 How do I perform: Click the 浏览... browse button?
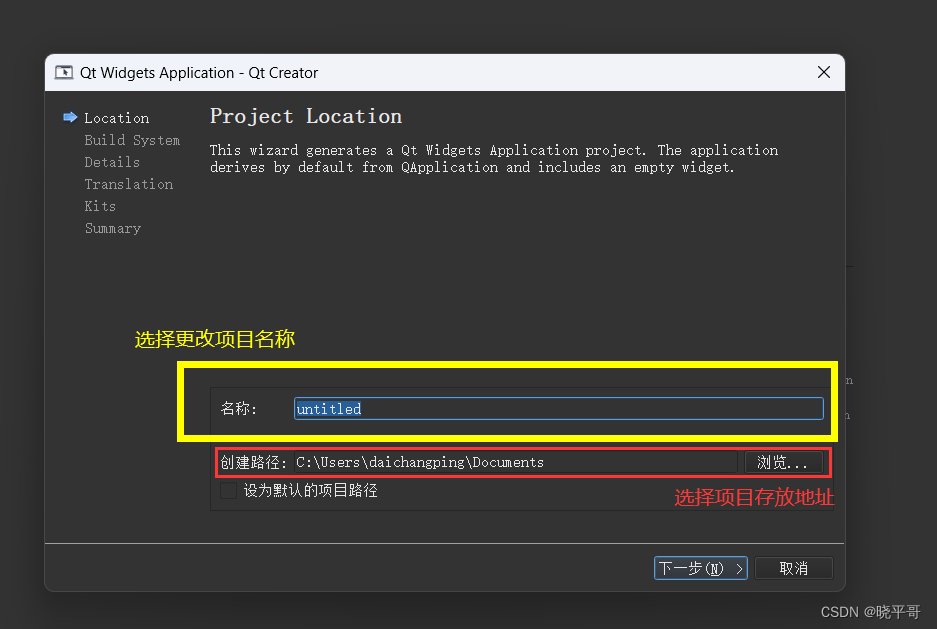pyautogui.click(x=783, y=462)
